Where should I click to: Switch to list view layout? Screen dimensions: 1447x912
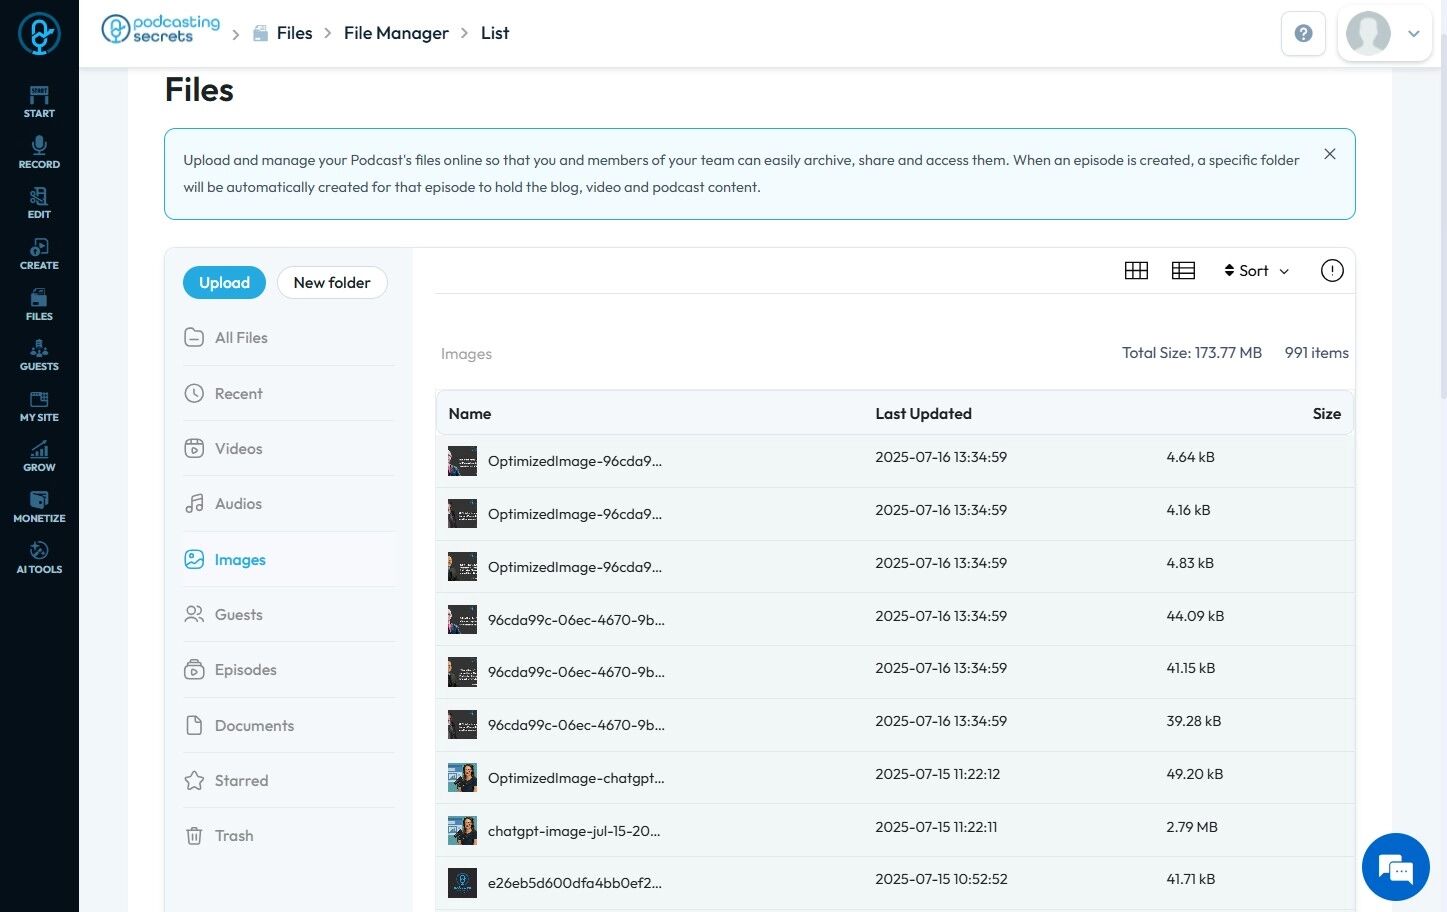[1183, 271]
